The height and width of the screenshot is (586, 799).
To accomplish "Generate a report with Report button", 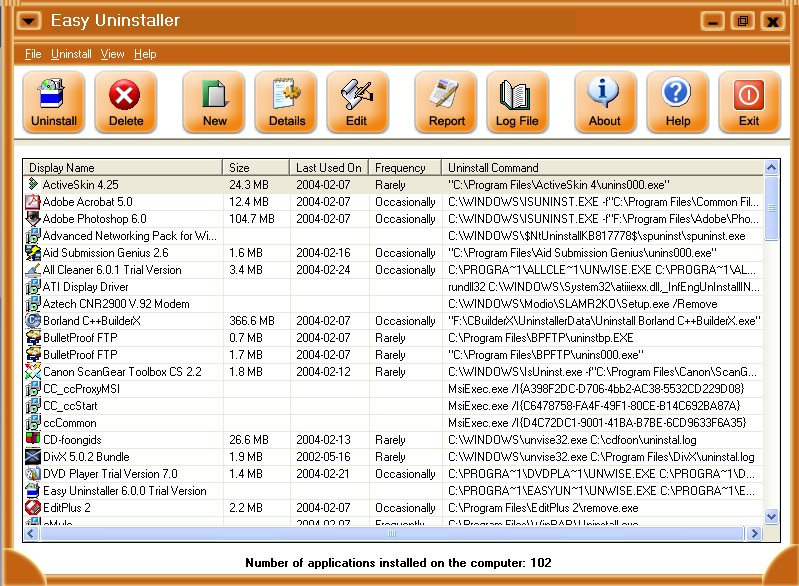I will (446, 102).
